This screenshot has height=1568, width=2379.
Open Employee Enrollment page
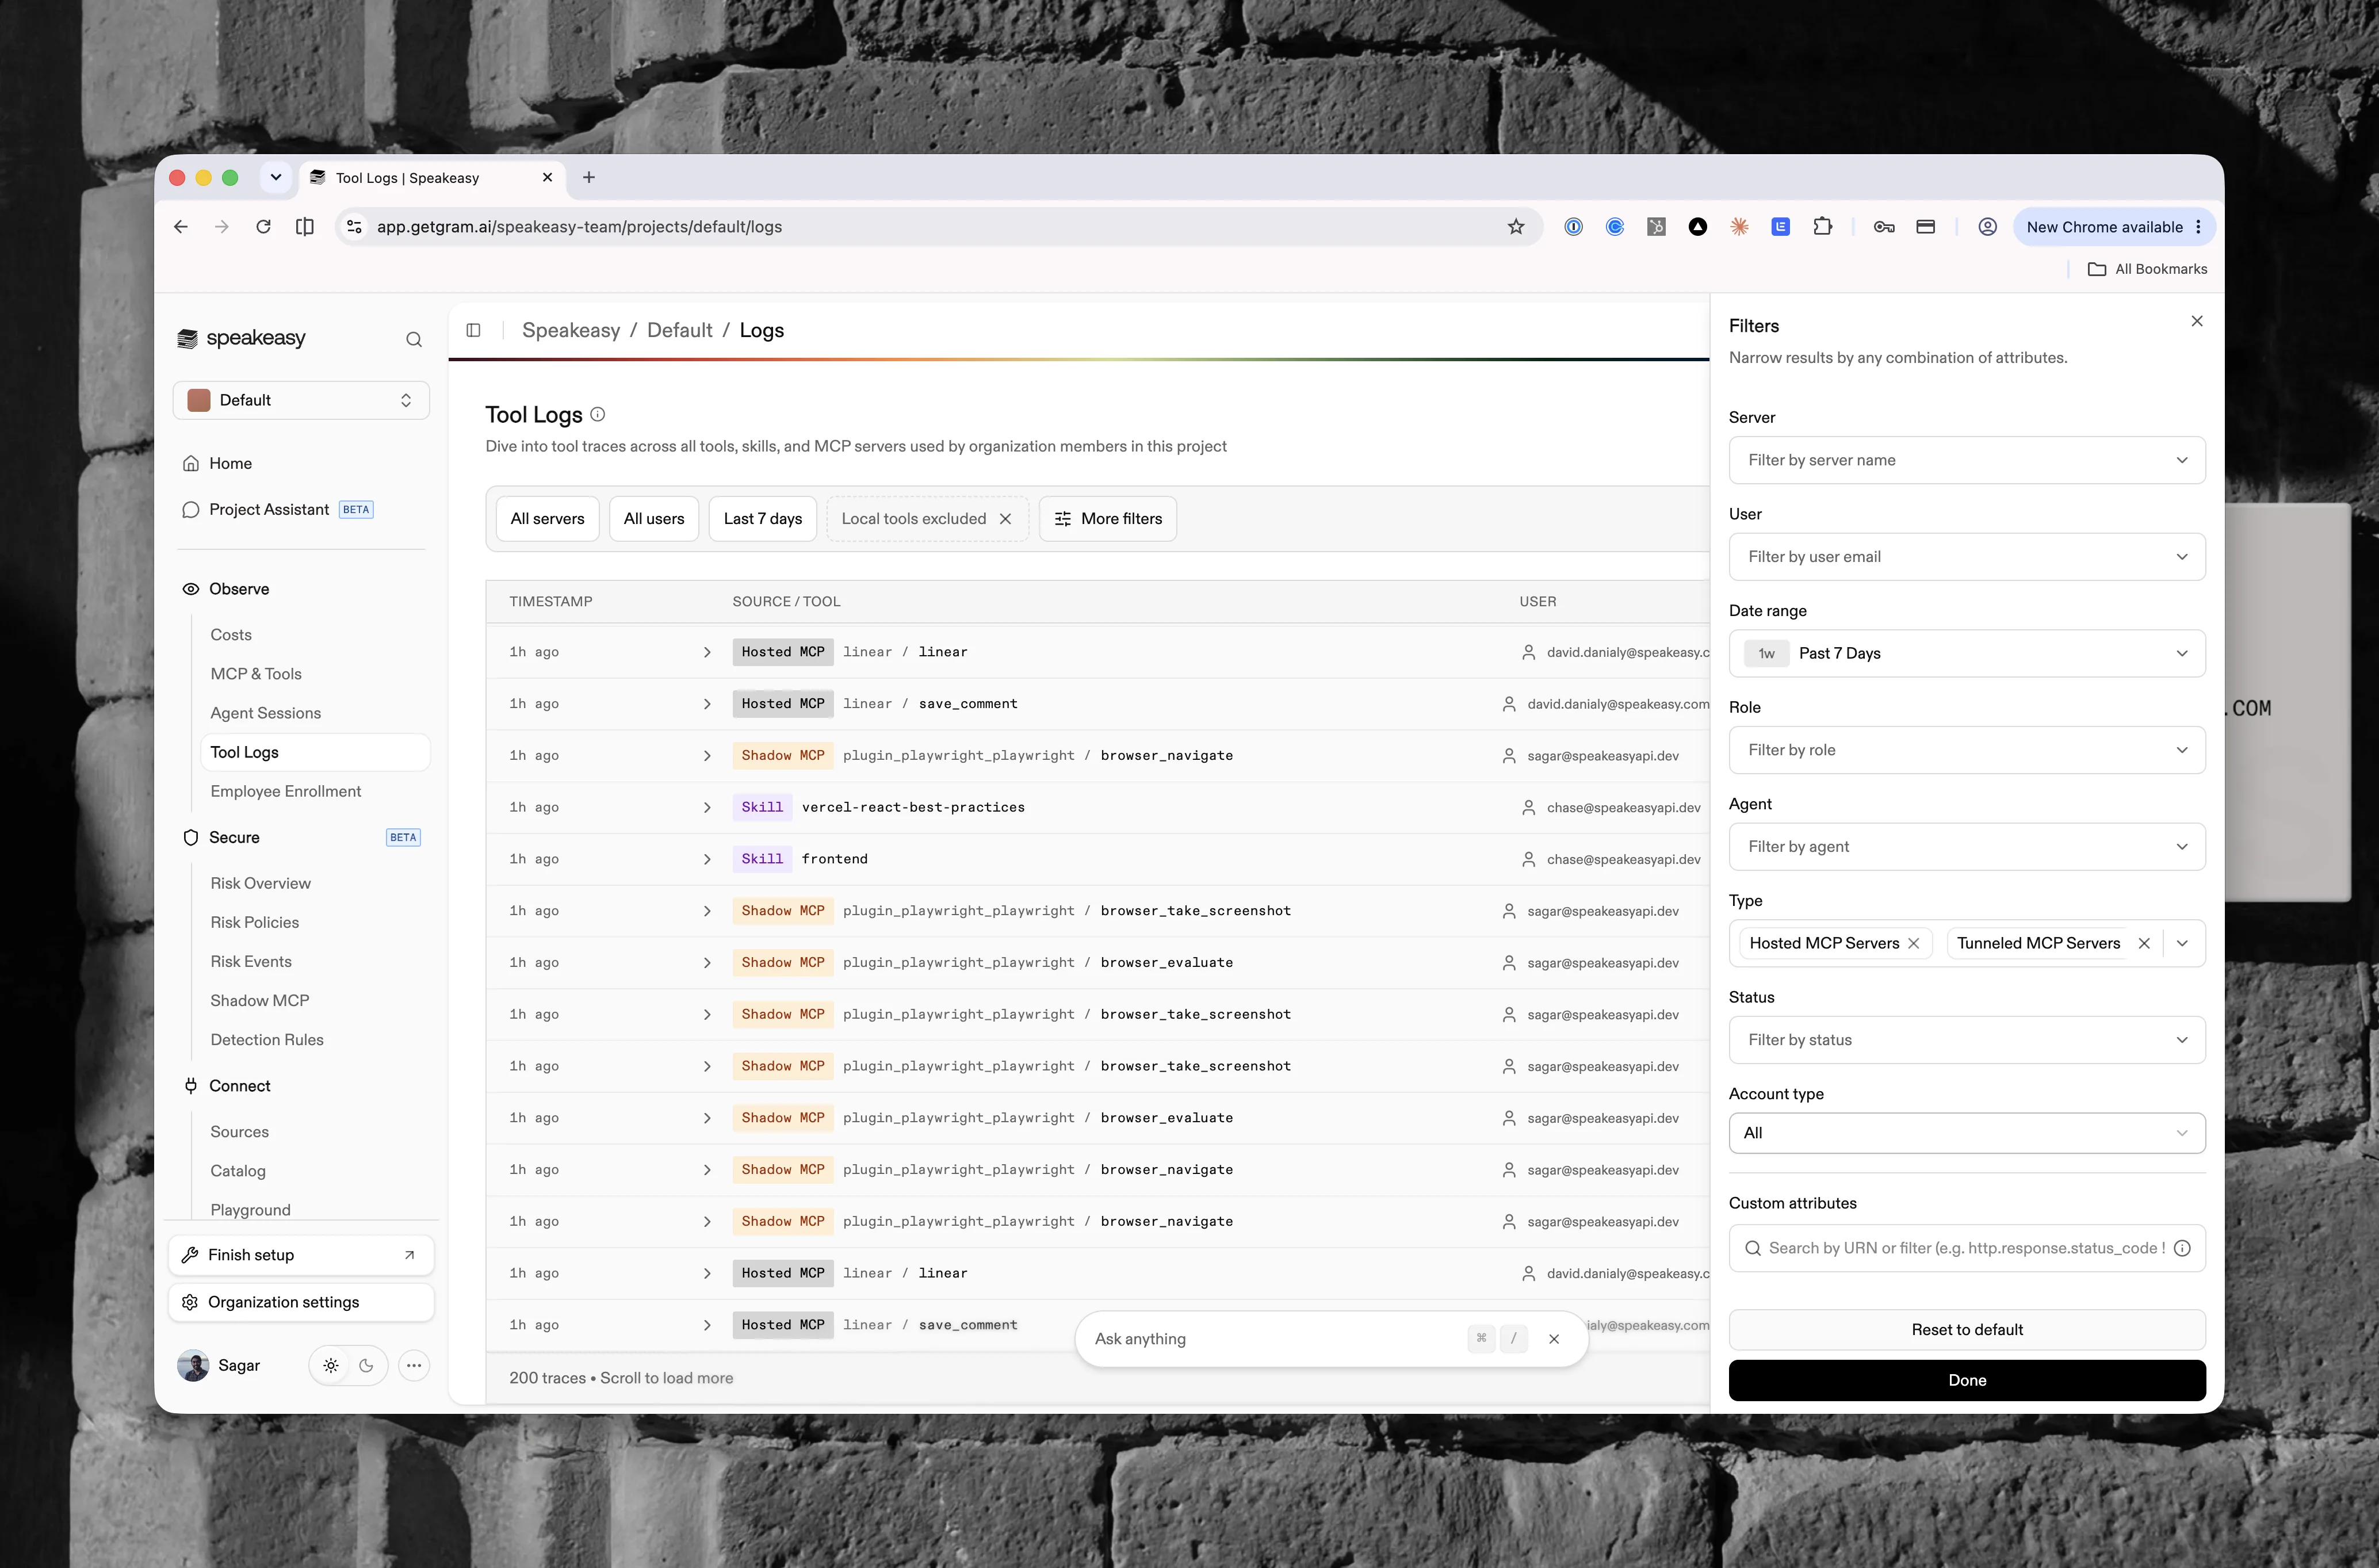point(286,791)
